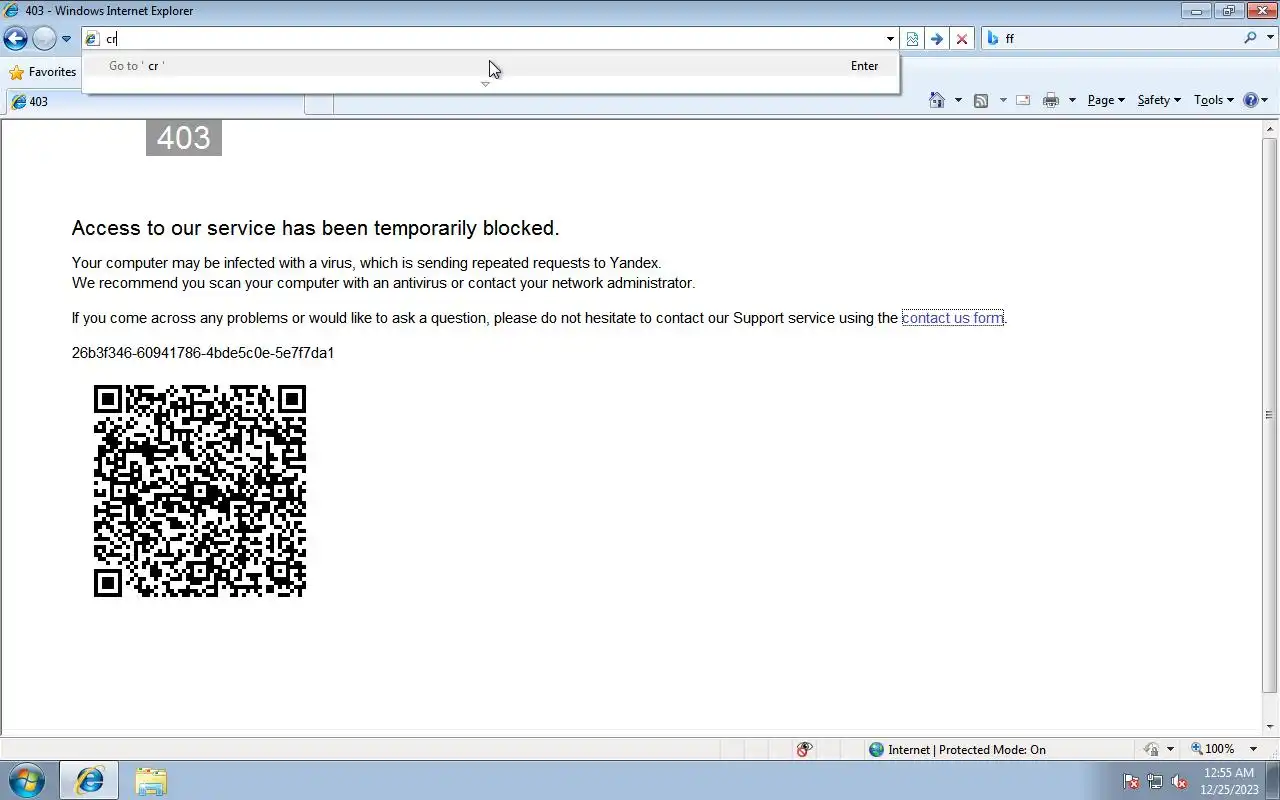
Task: Open the security status dropdown arrow
Action: [x=1170, y=749]
